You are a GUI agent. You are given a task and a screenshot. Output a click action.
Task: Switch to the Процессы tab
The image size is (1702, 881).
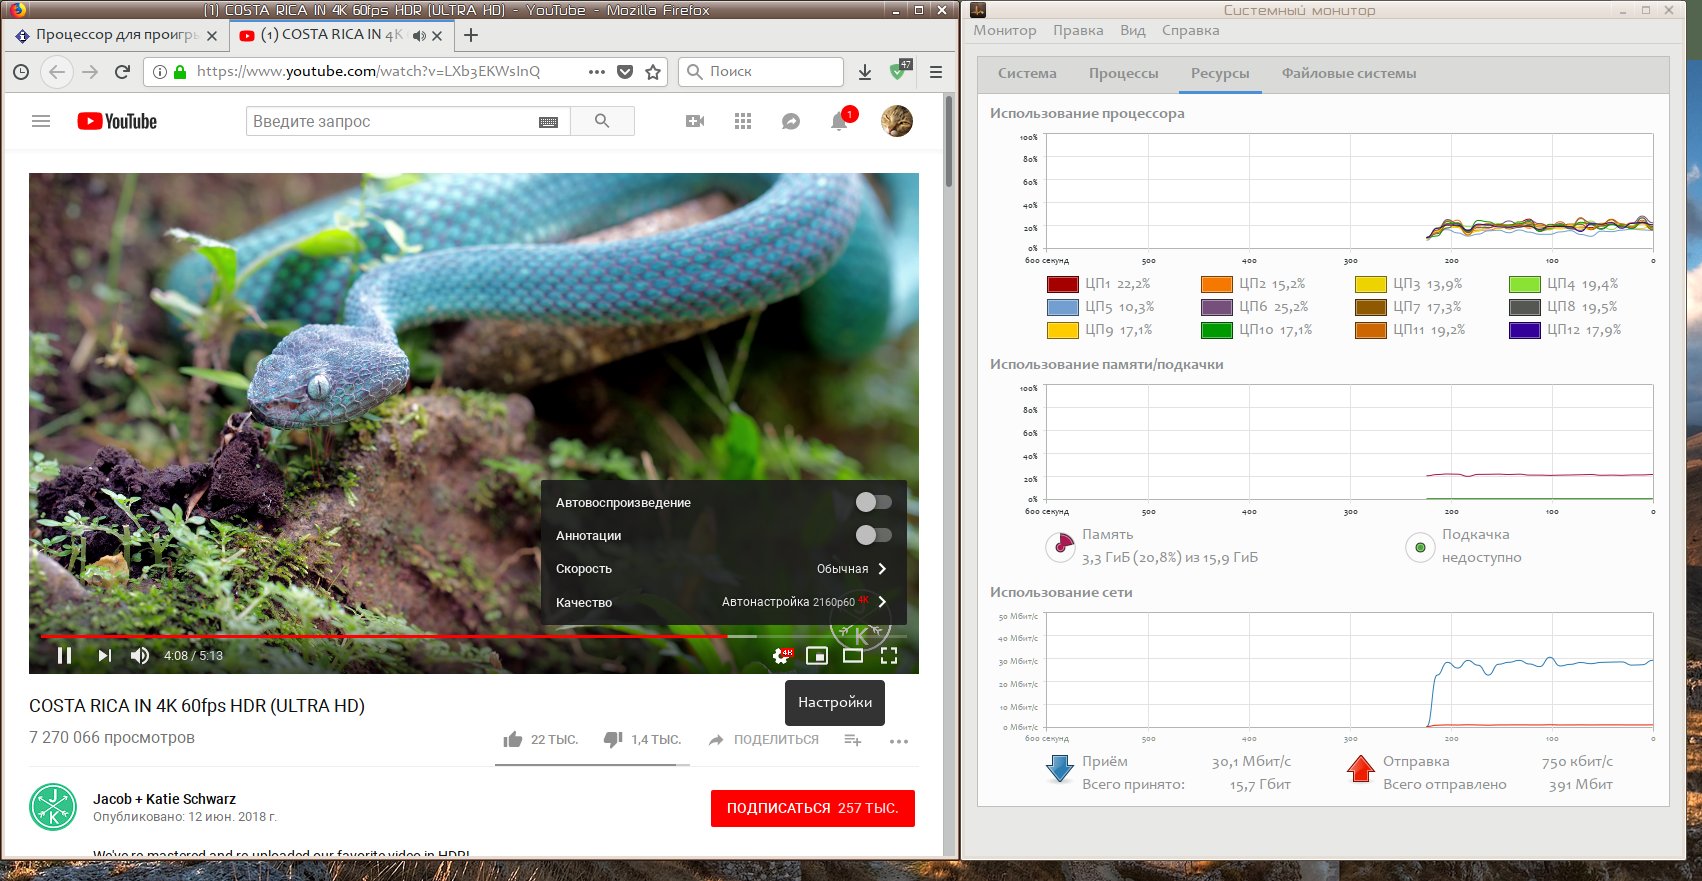point(1123,74)
